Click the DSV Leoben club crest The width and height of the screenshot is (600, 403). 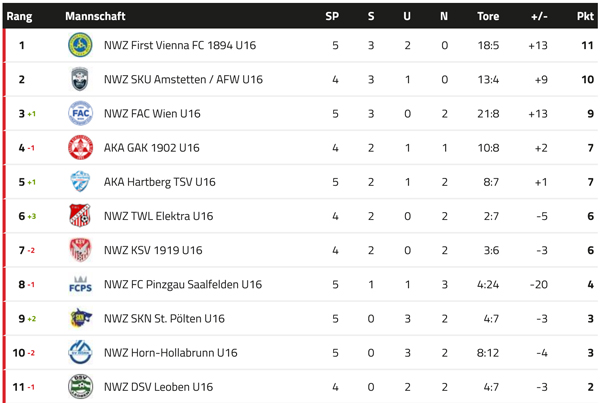tap(80, 387)
